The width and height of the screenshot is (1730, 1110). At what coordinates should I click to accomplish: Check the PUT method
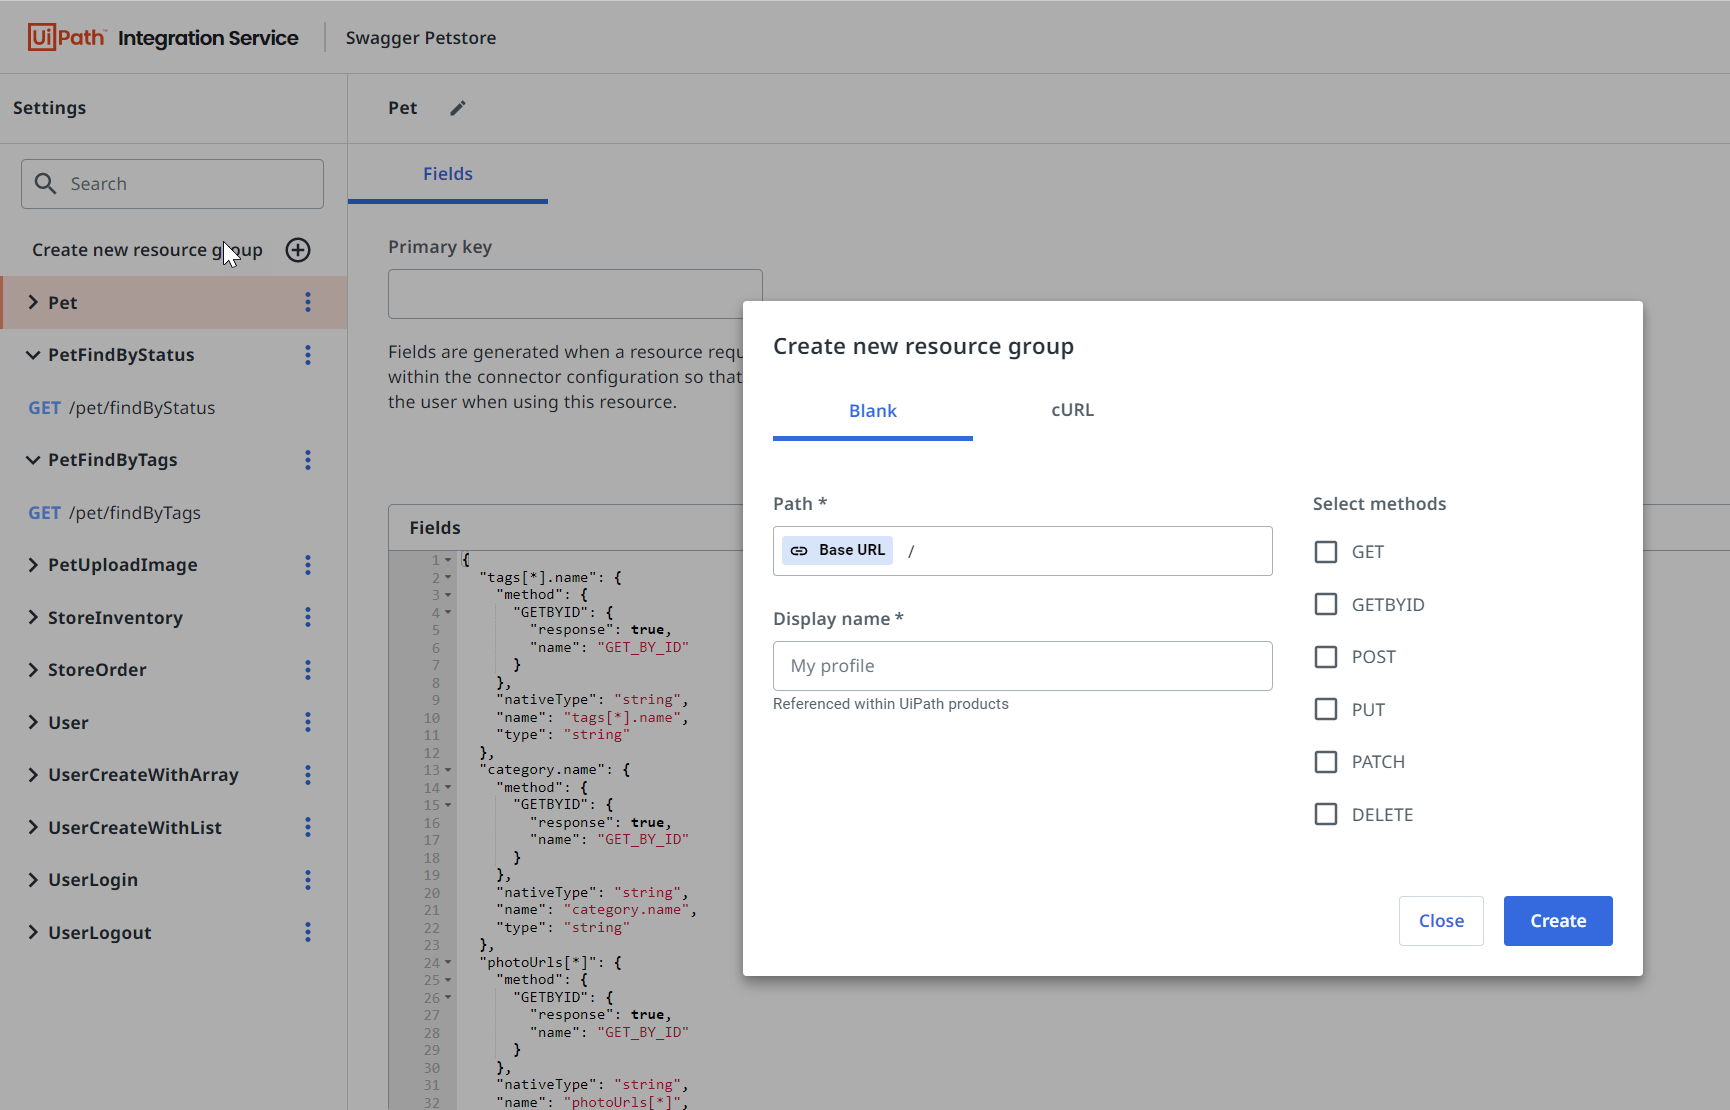point(1326,709)
